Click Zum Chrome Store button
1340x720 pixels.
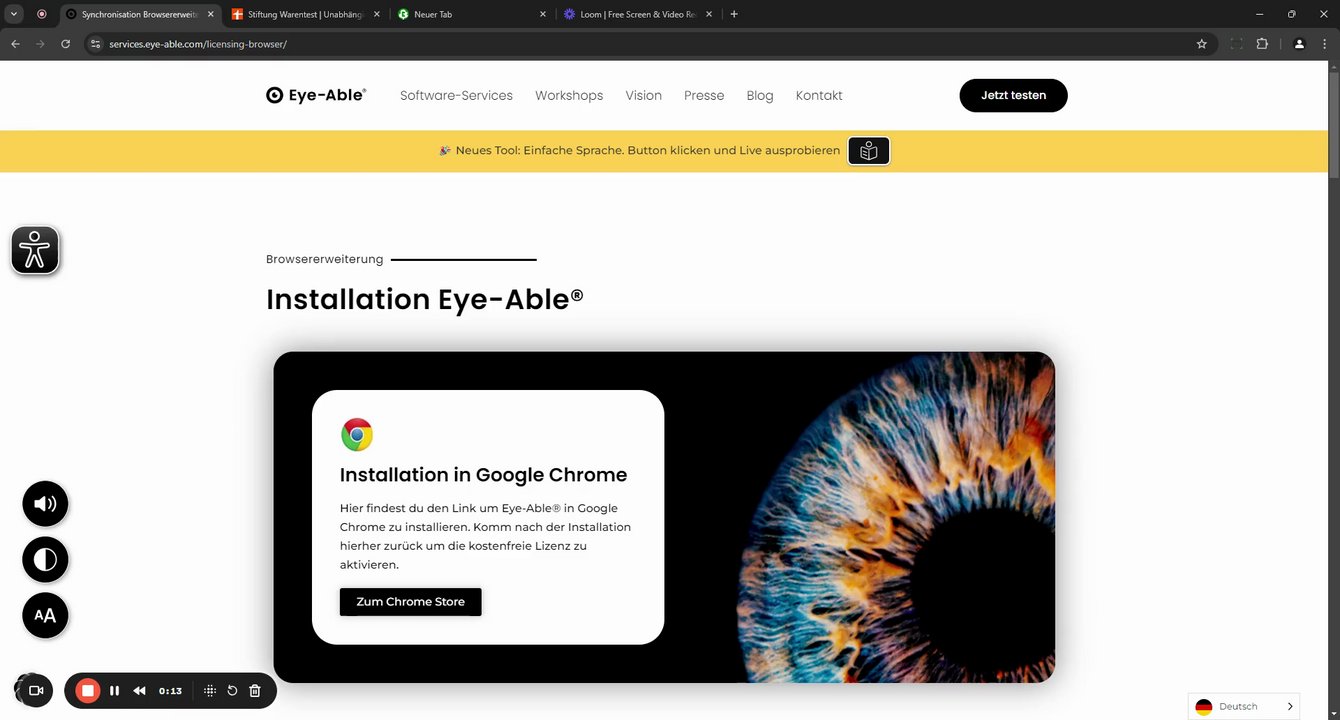coord(410,602)
